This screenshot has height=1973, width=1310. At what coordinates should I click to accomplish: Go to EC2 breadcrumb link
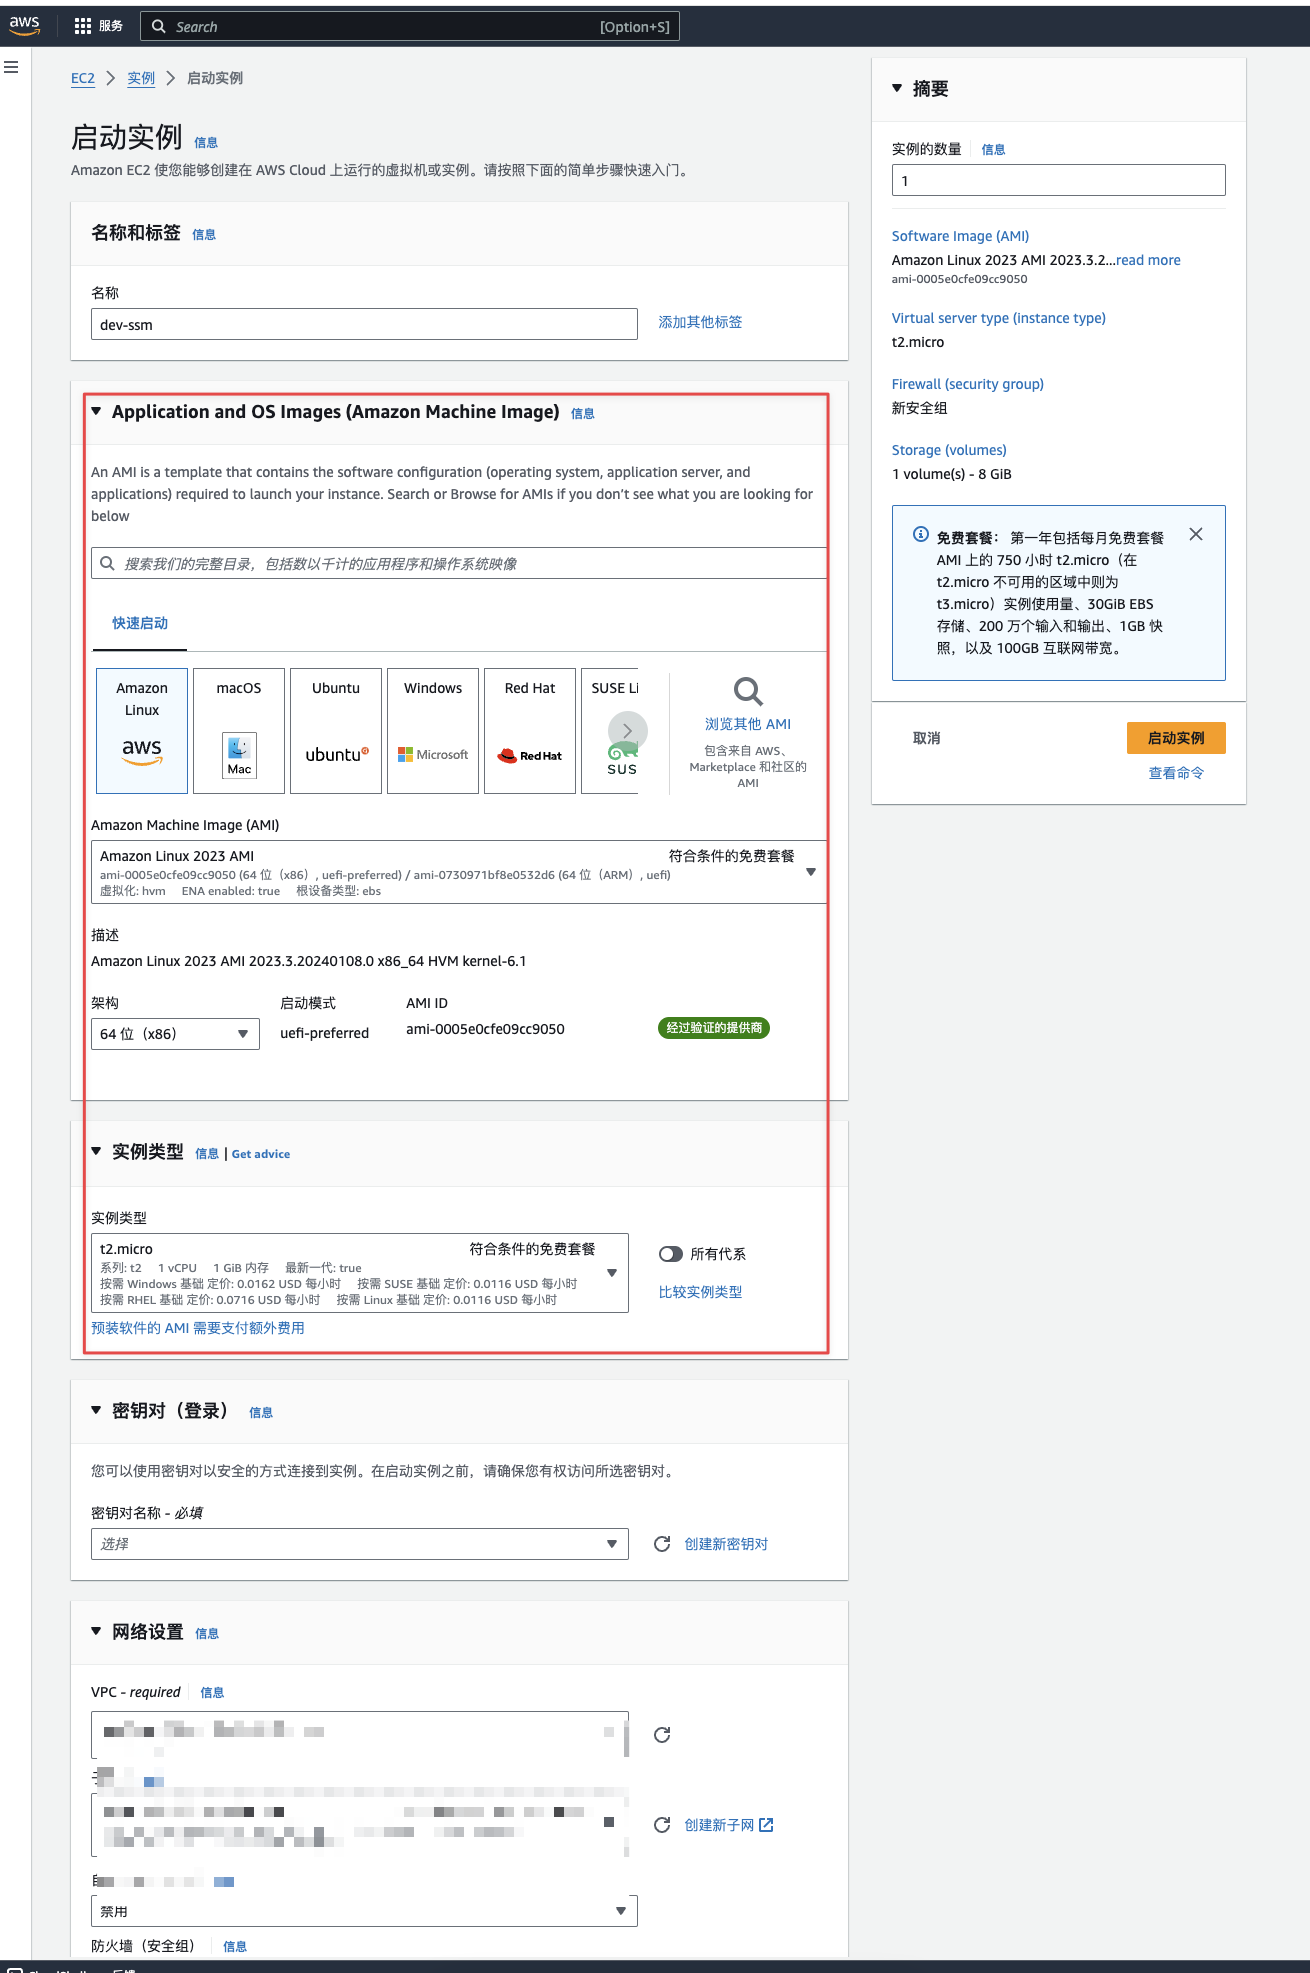pos(83,78)
